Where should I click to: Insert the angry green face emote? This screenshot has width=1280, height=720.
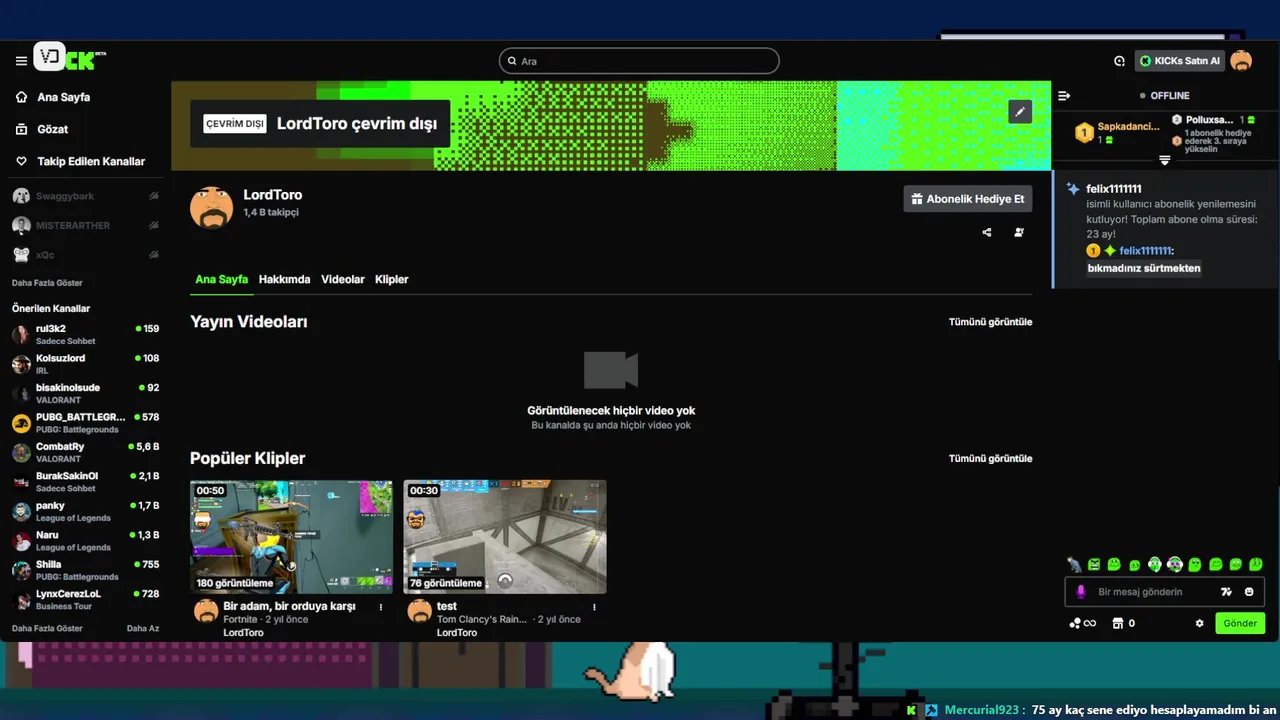click(1094, 565)
